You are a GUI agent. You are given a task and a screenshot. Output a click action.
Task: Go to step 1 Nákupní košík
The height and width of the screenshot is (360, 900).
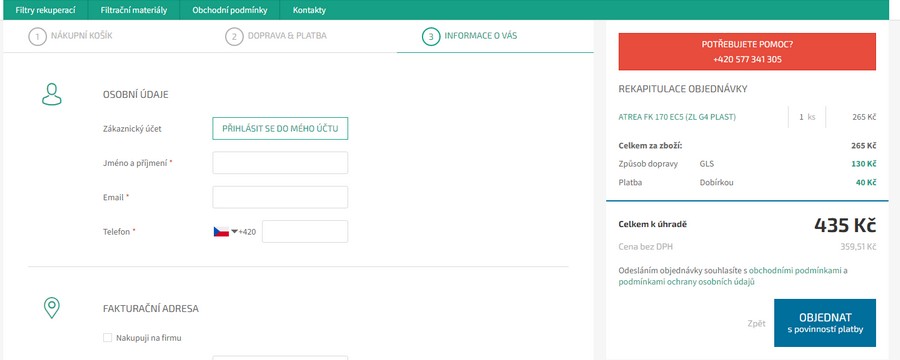[71, 36]
